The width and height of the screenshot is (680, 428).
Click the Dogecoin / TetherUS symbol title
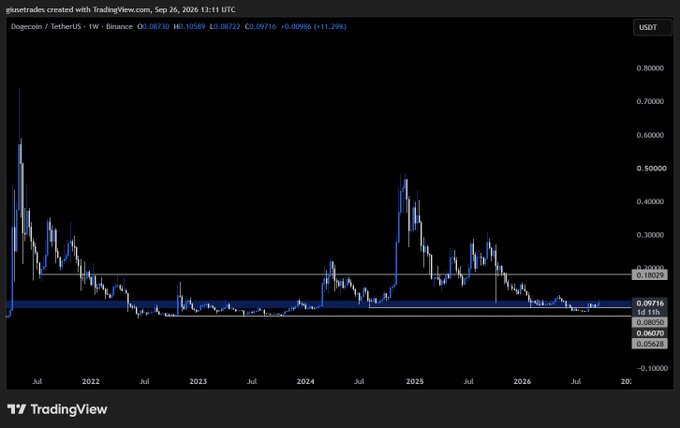(x=48, y=26)
